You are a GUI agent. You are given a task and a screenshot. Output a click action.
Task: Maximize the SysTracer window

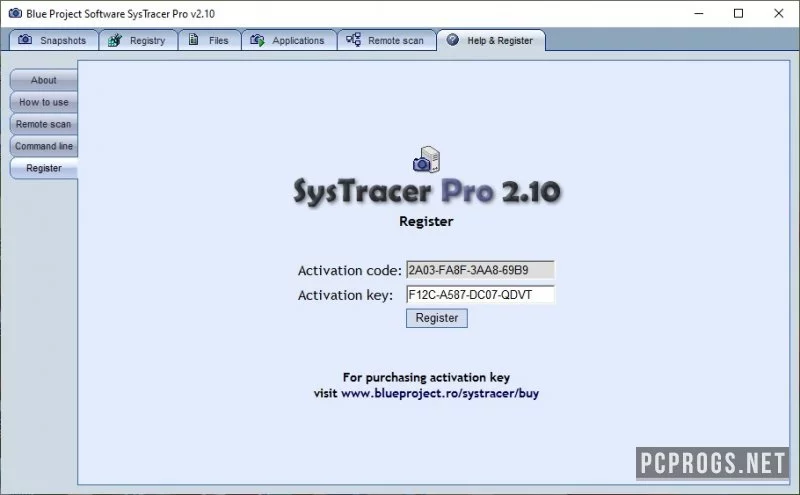[738, 13]
